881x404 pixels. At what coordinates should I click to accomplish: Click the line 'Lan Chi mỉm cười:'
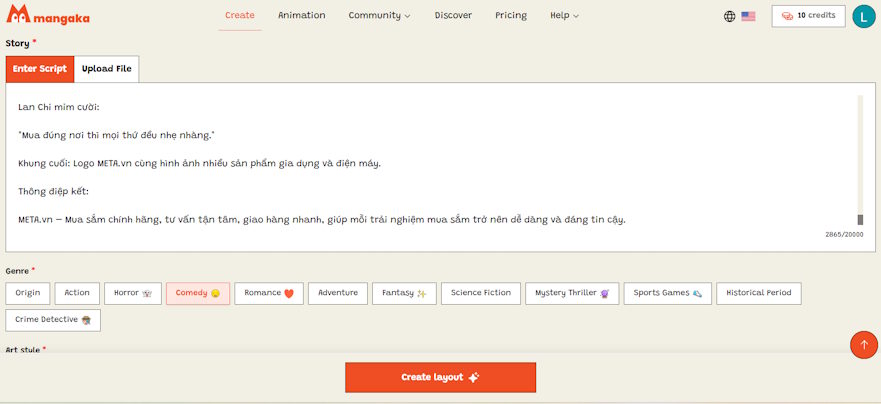point(58,107)
